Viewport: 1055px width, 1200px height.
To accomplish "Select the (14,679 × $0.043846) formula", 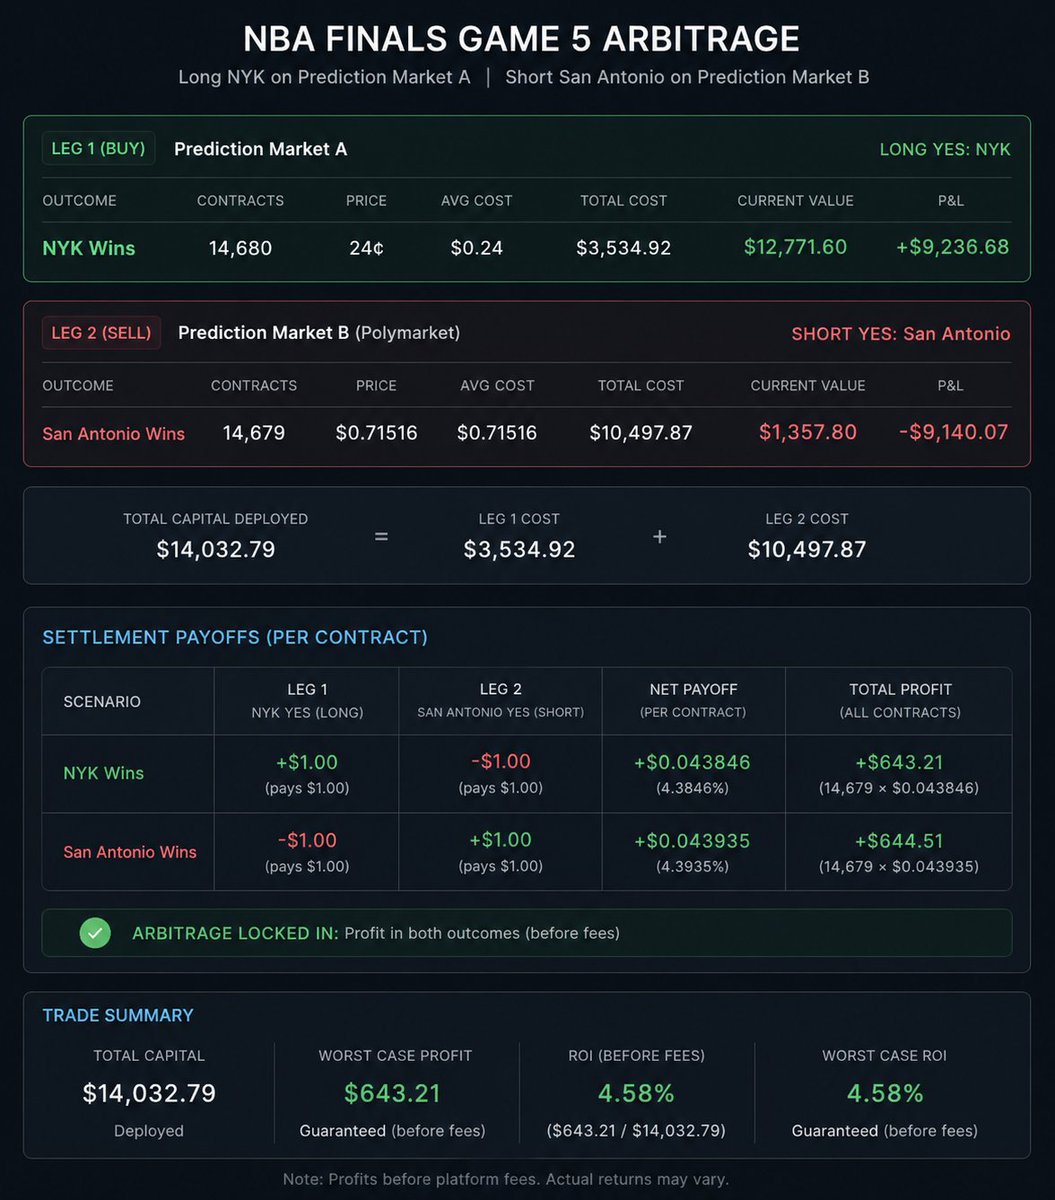I will 899,788.
